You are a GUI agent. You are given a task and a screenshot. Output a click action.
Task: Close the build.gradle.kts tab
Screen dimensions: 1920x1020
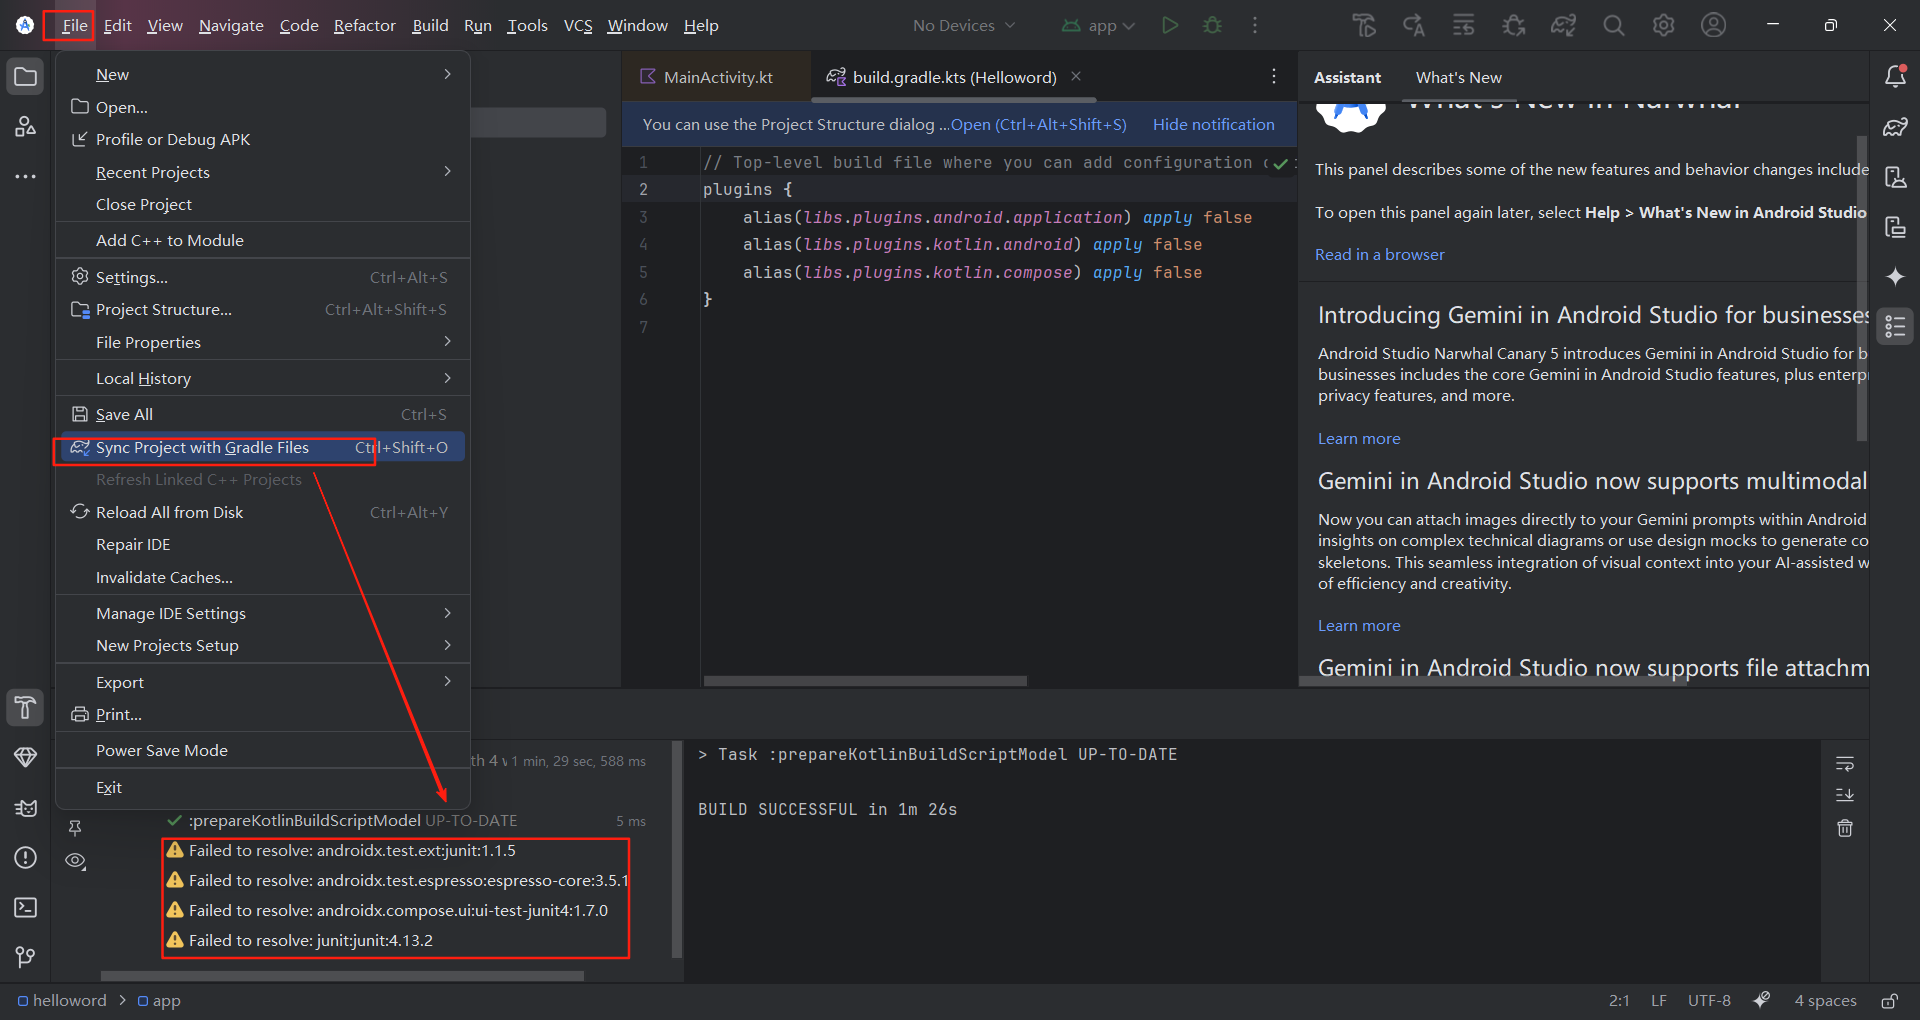(1076, 76)
